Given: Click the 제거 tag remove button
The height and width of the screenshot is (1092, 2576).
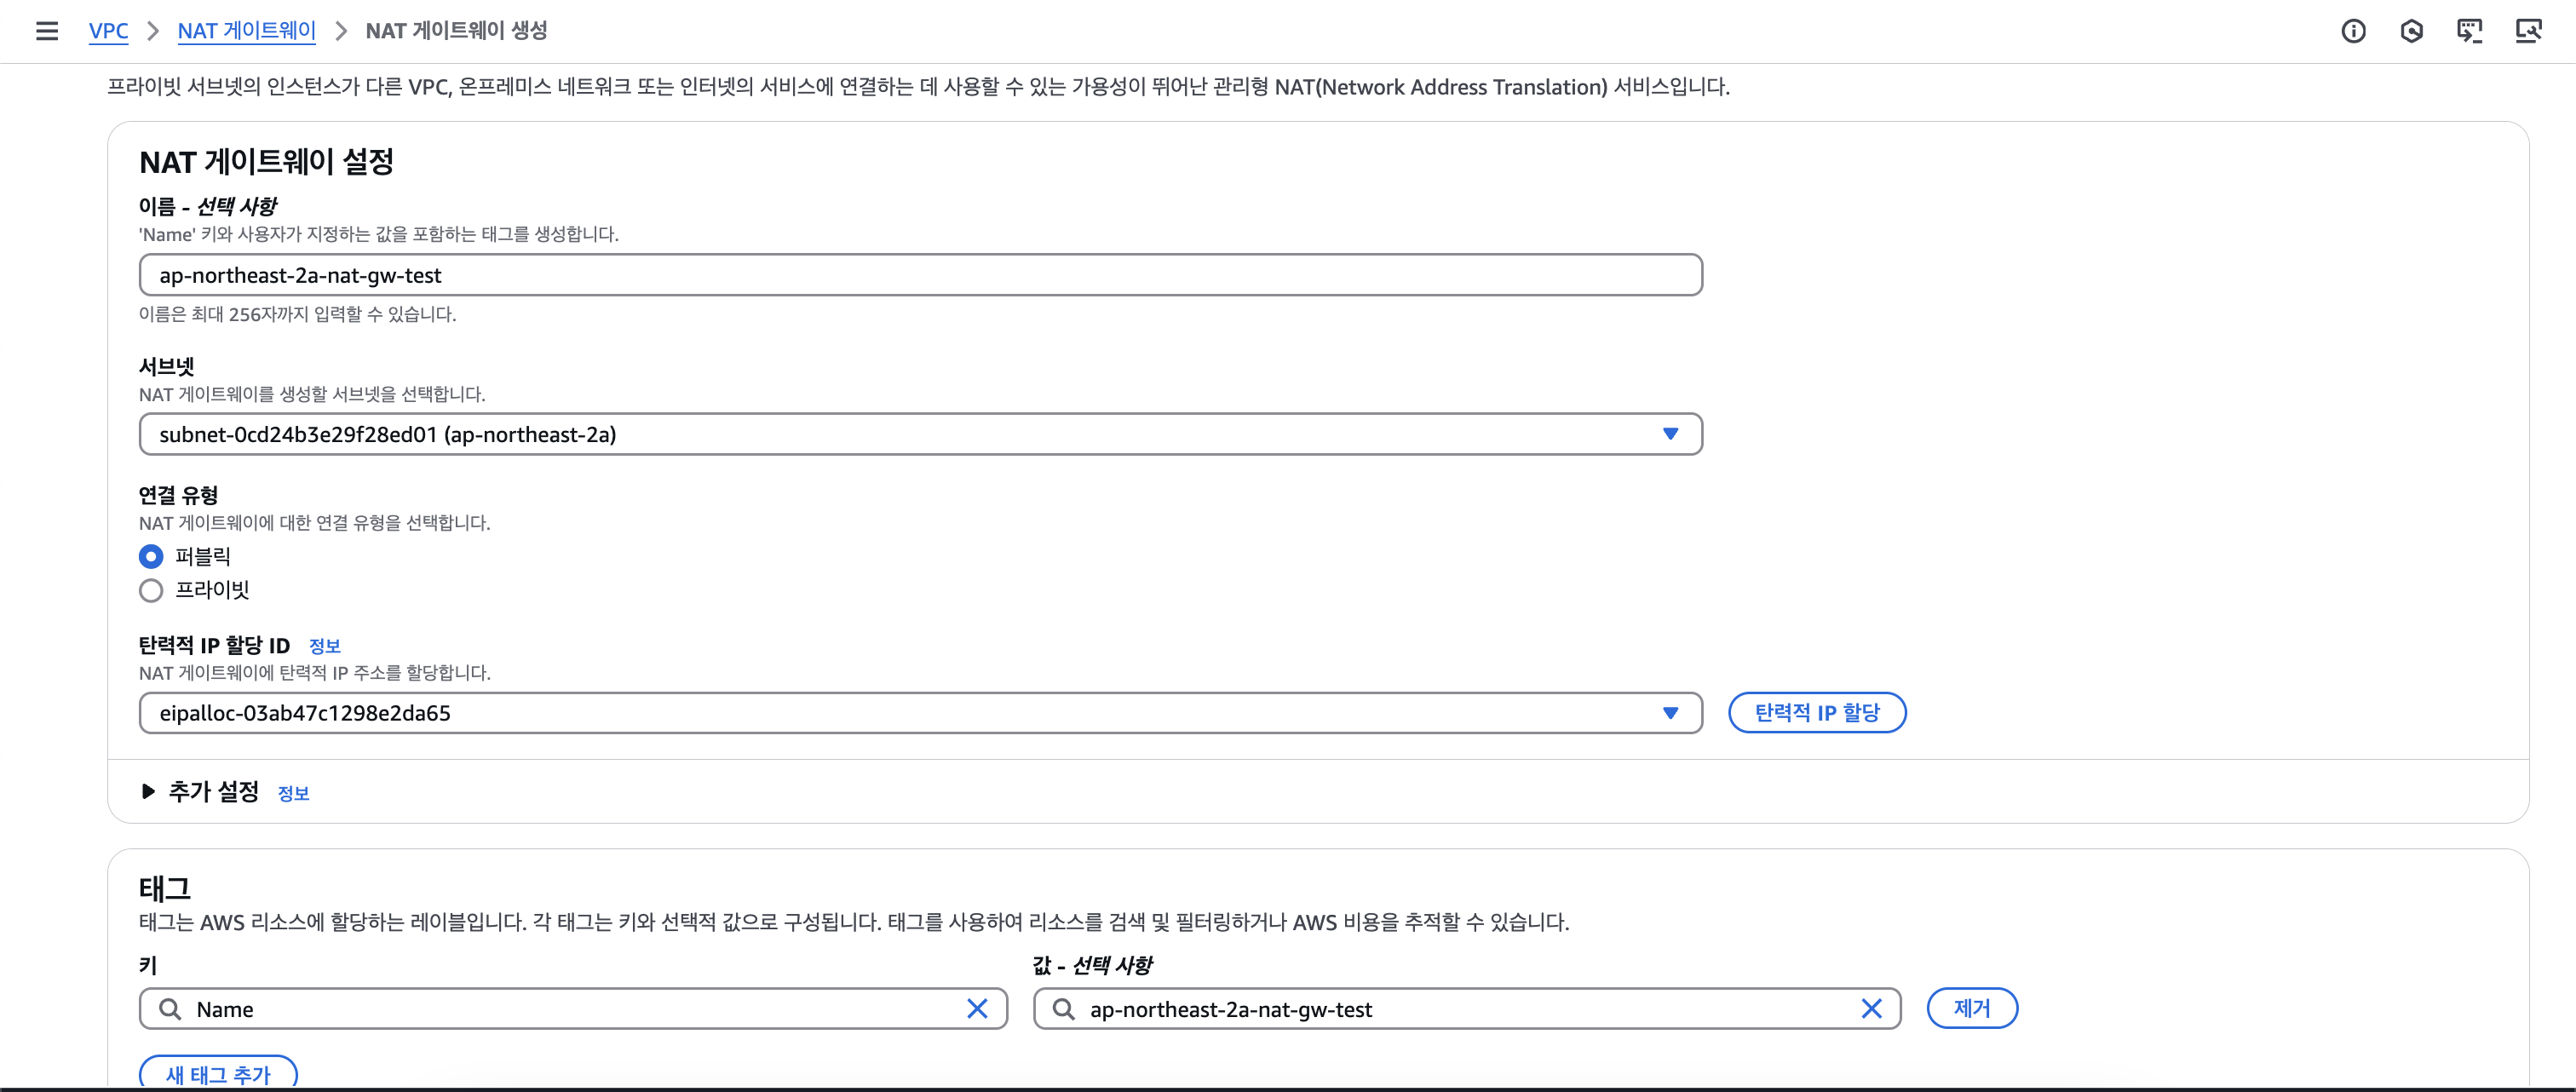Looking at the screenshot, I should point(1971,1008).
